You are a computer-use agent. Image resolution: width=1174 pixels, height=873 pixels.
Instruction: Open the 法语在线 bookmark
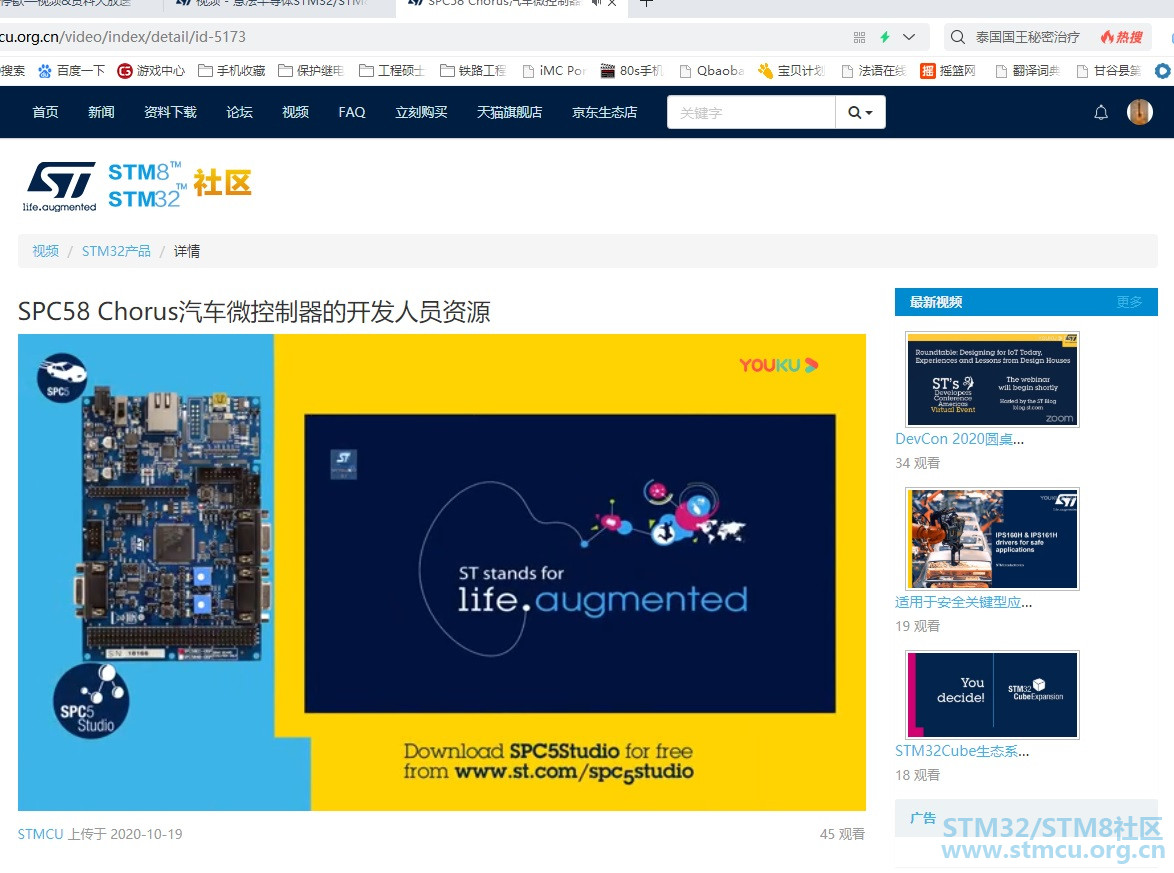pyautogui.click(x=873, y=70)
